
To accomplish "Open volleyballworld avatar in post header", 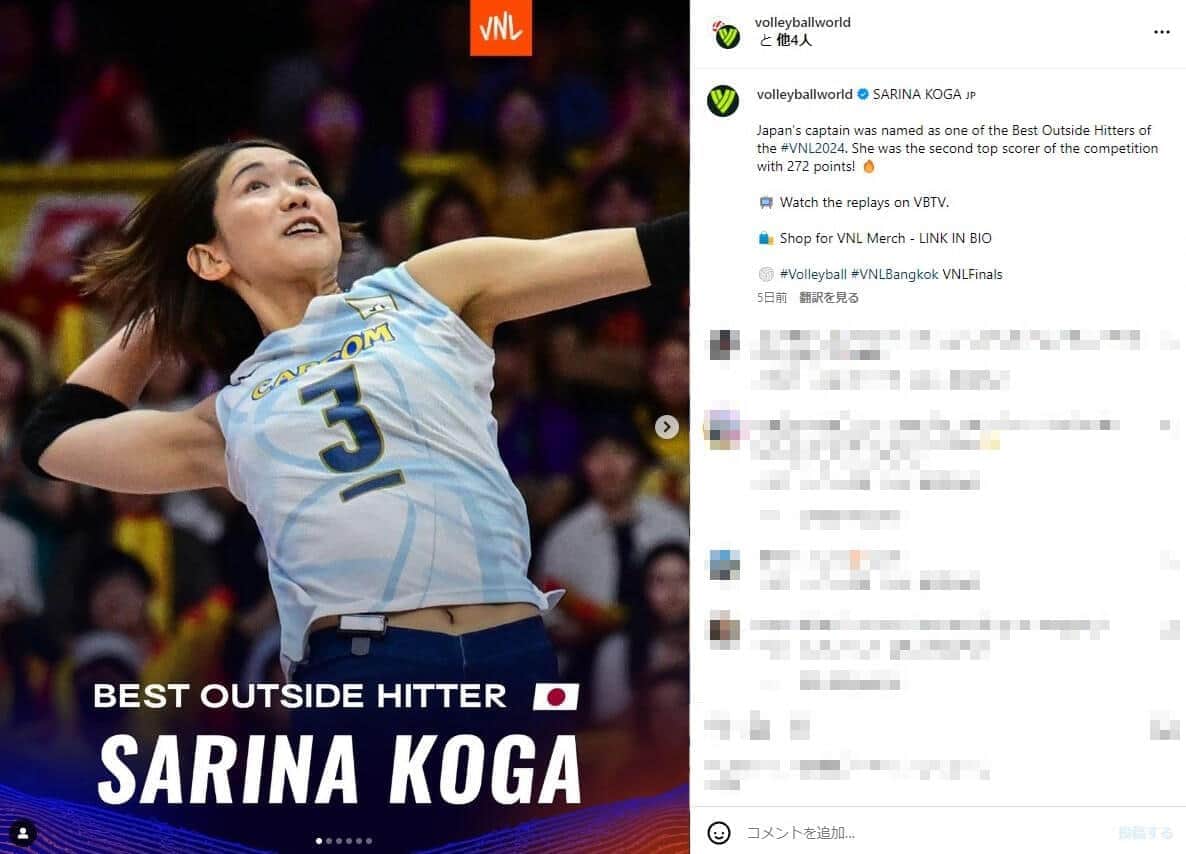I will click(x=727, y=34).
